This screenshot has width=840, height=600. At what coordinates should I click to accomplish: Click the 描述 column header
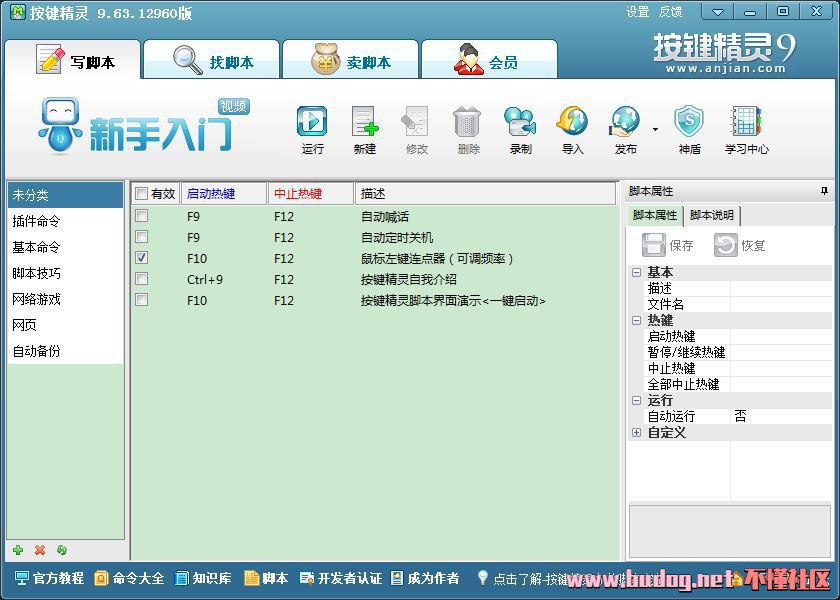tap(485, 193)
